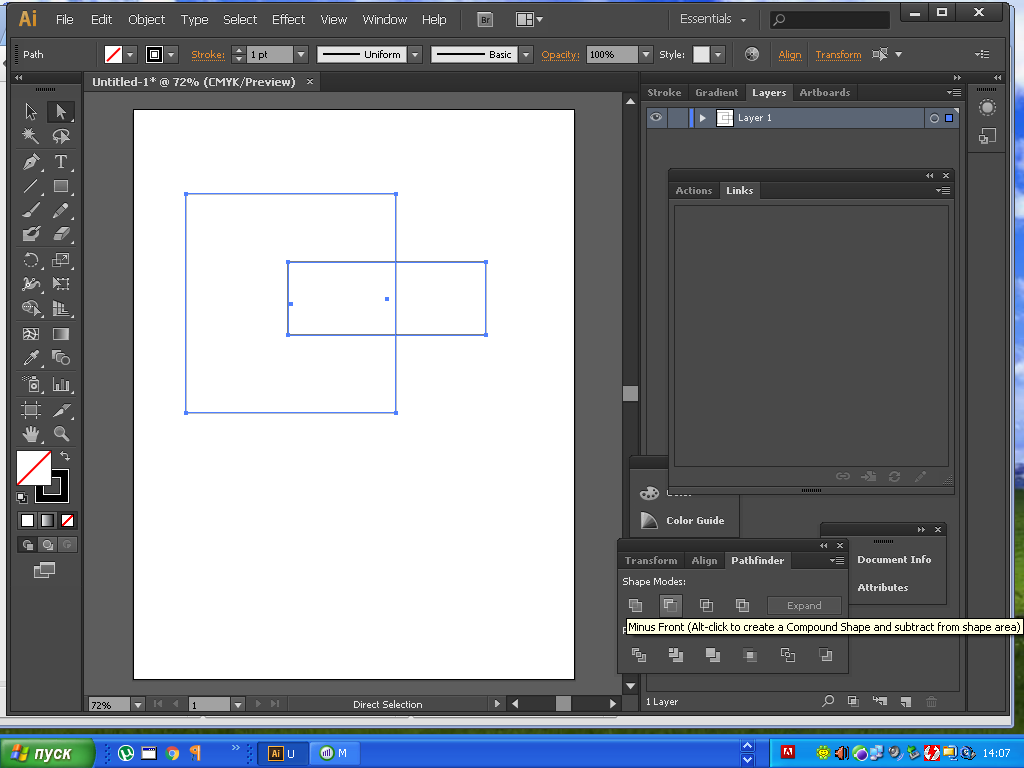Click the Unite shape mode icon
This screenshot has height=768, width=1024.
pos(635,605)
